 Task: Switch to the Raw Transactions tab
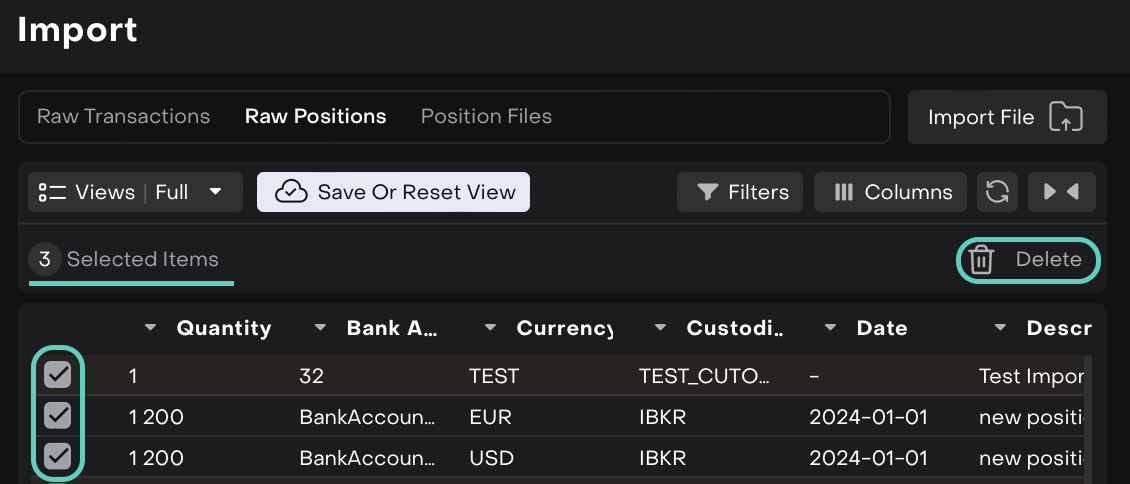pos(123,116)
